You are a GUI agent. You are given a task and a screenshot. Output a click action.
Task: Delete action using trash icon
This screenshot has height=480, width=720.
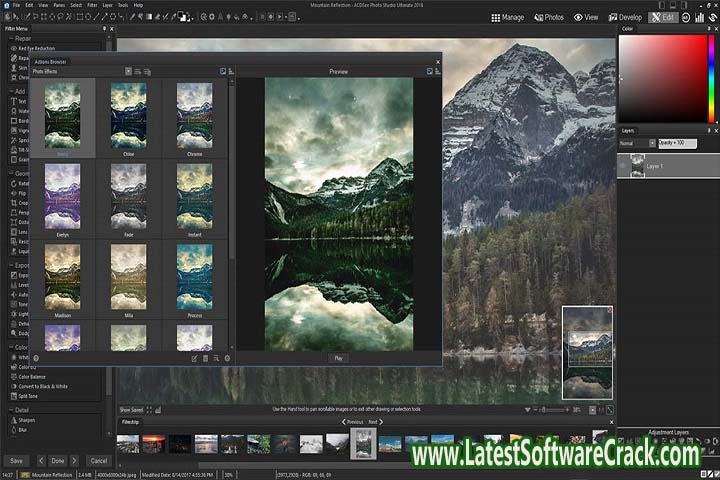205,358
